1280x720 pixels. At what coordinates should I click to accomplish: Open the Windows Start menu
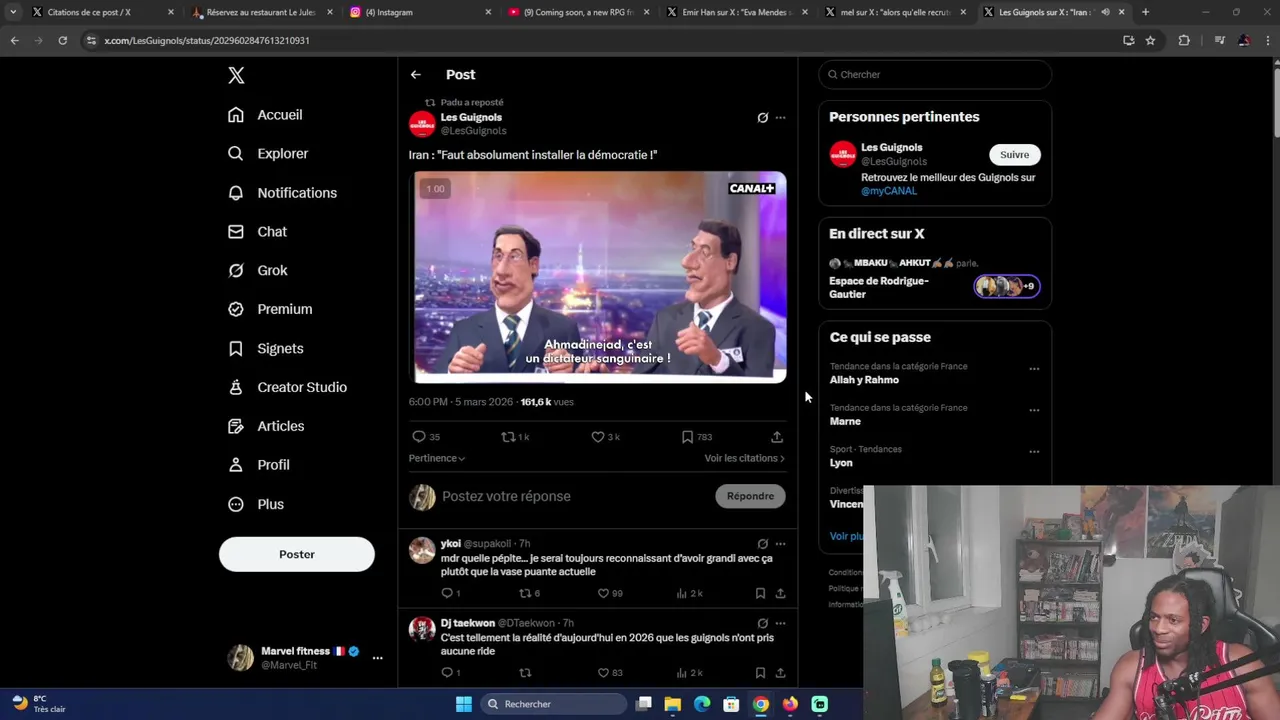(x=464, y=704)
